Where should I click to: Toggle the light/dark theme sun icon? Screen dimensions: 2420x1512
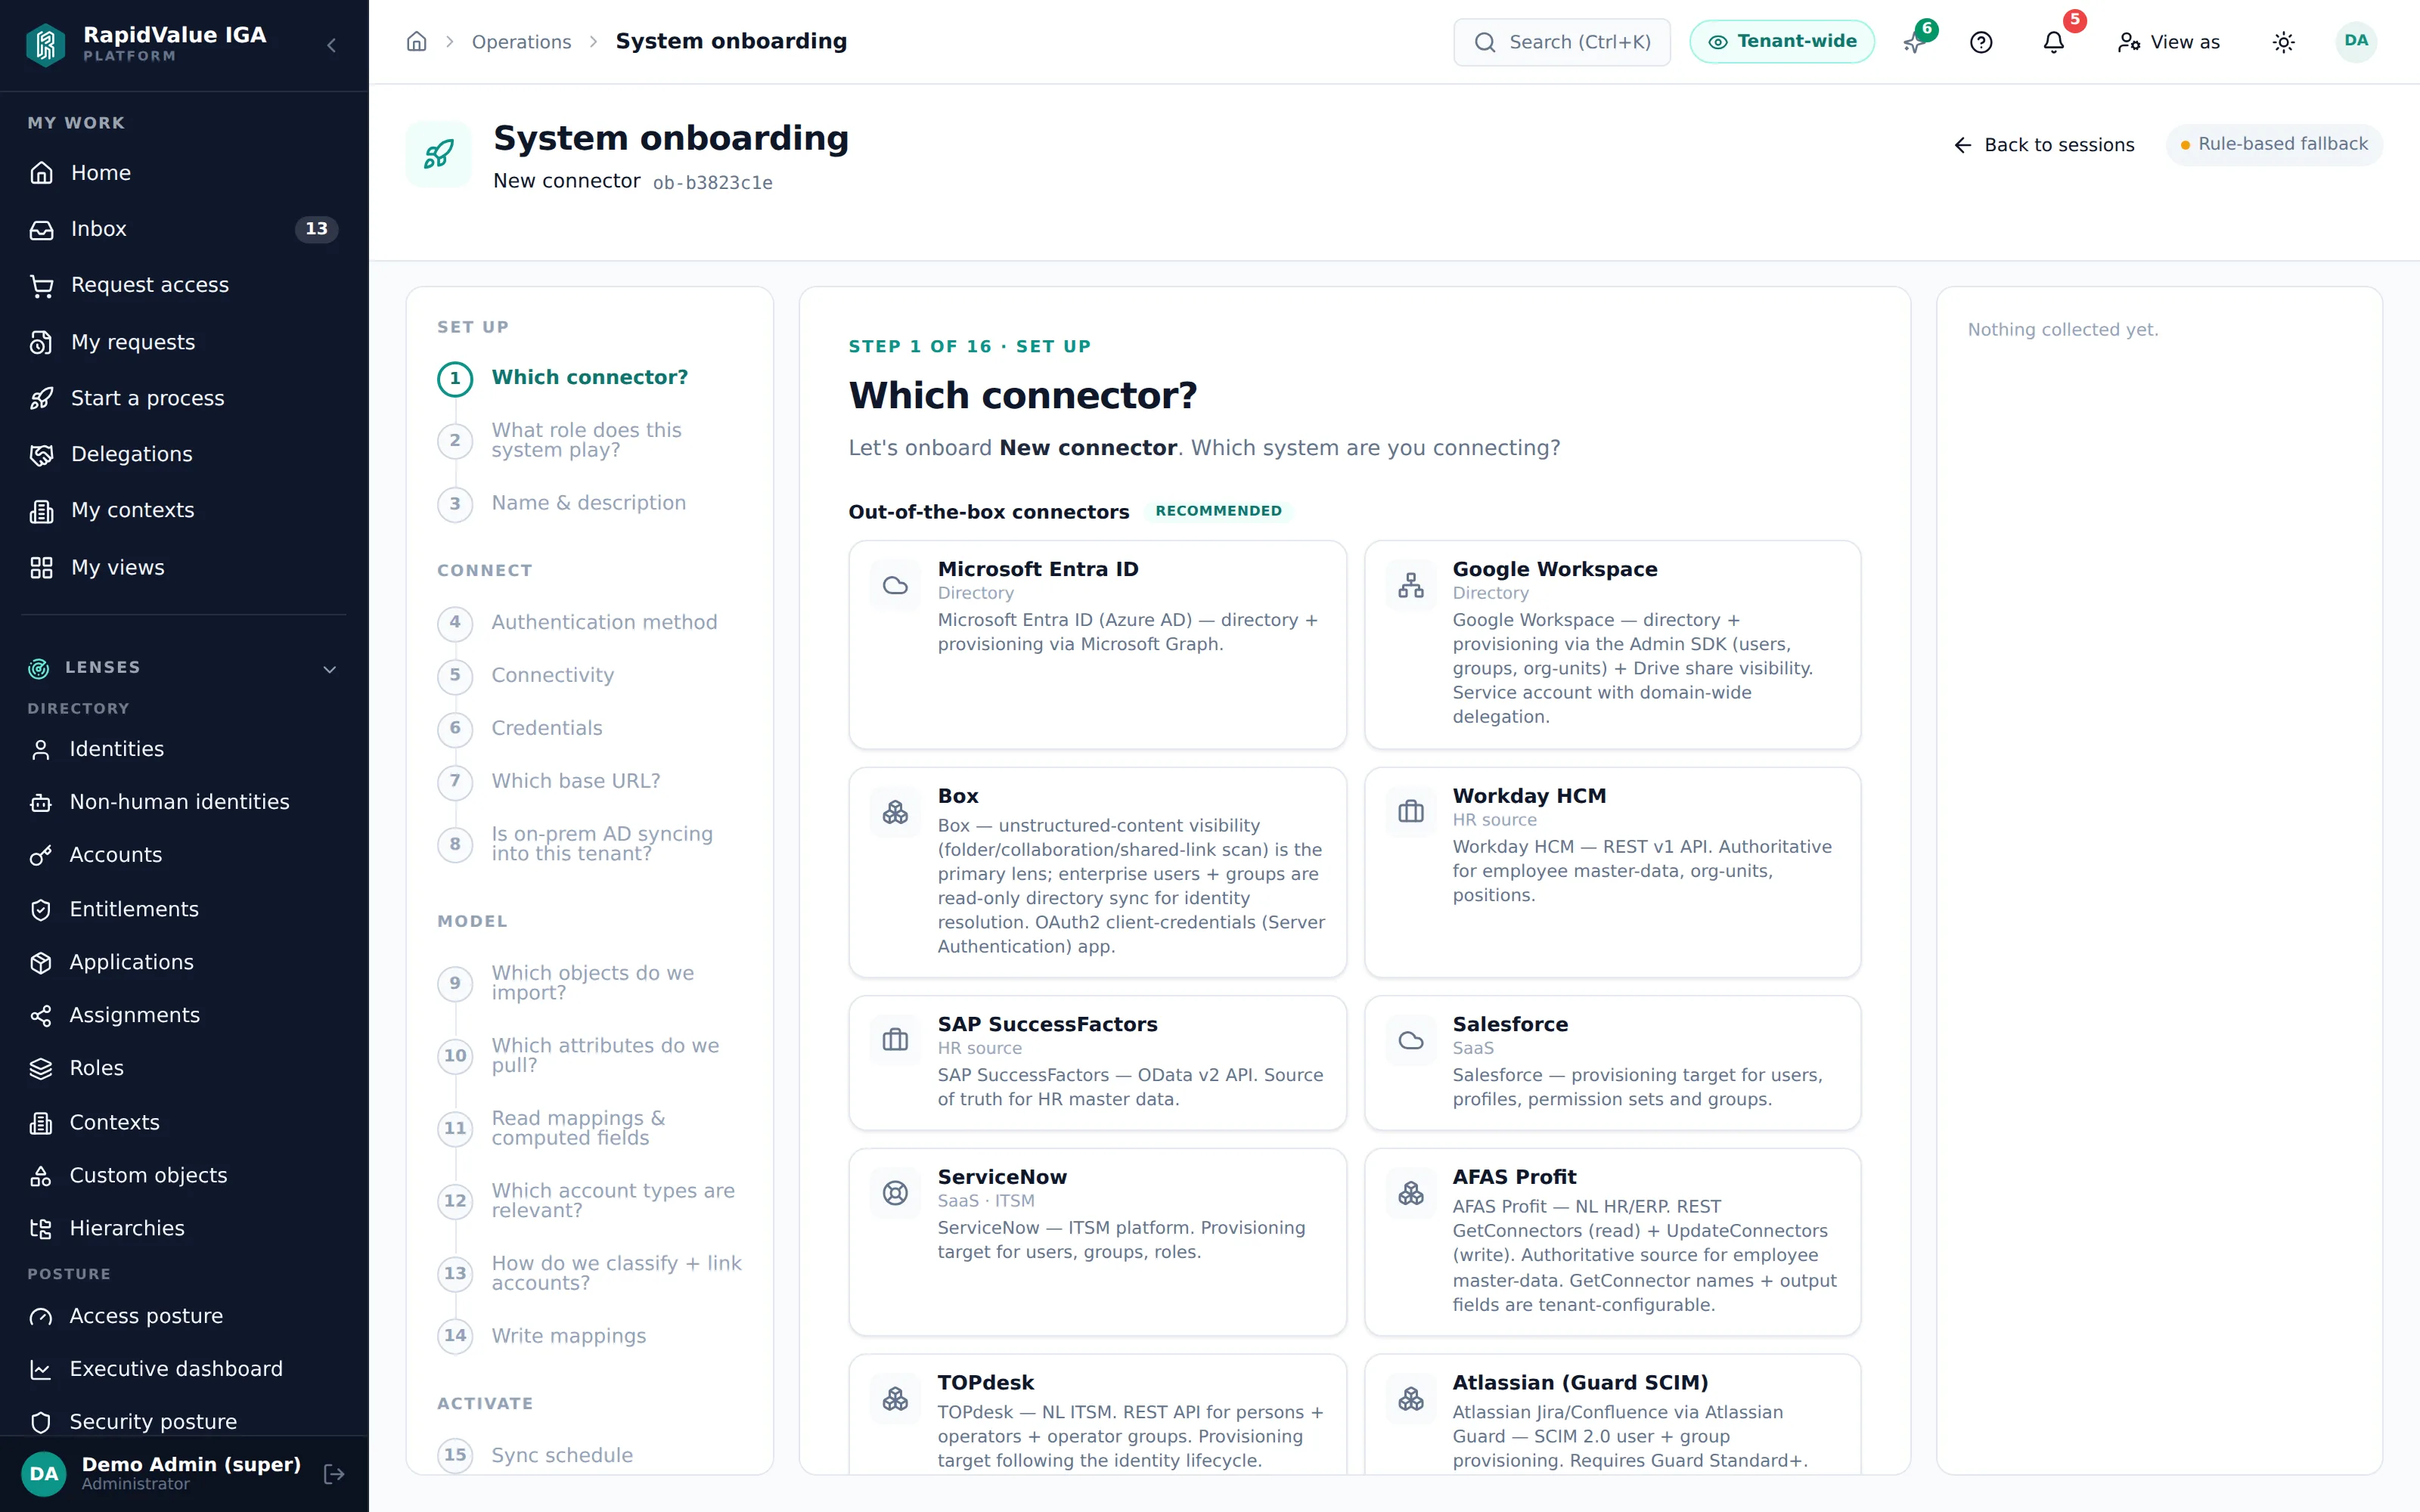coord(2283,42)
